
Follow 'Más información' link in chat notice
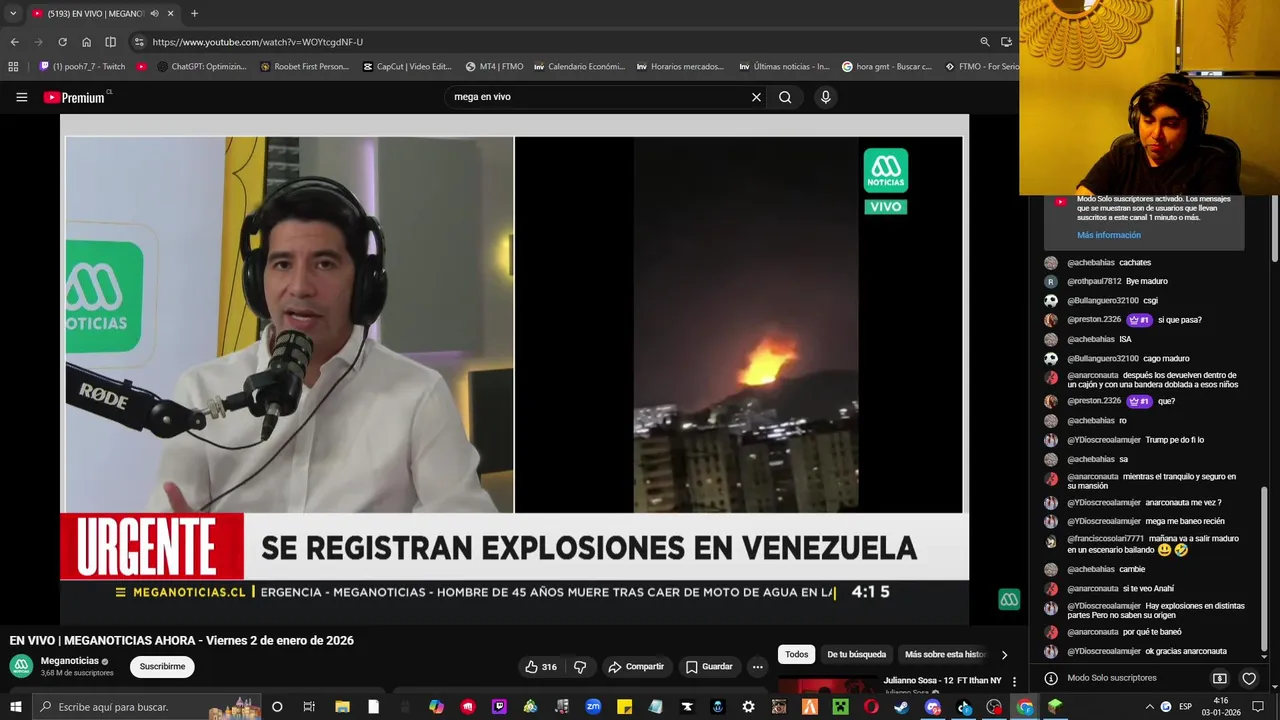[x=1108, y=235]
